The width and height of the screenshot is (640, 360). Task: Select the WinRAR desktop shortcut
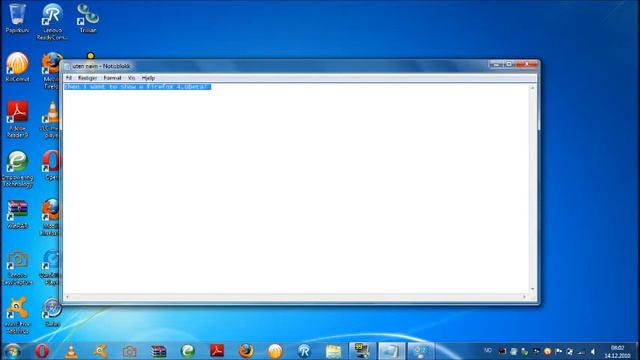17,214
